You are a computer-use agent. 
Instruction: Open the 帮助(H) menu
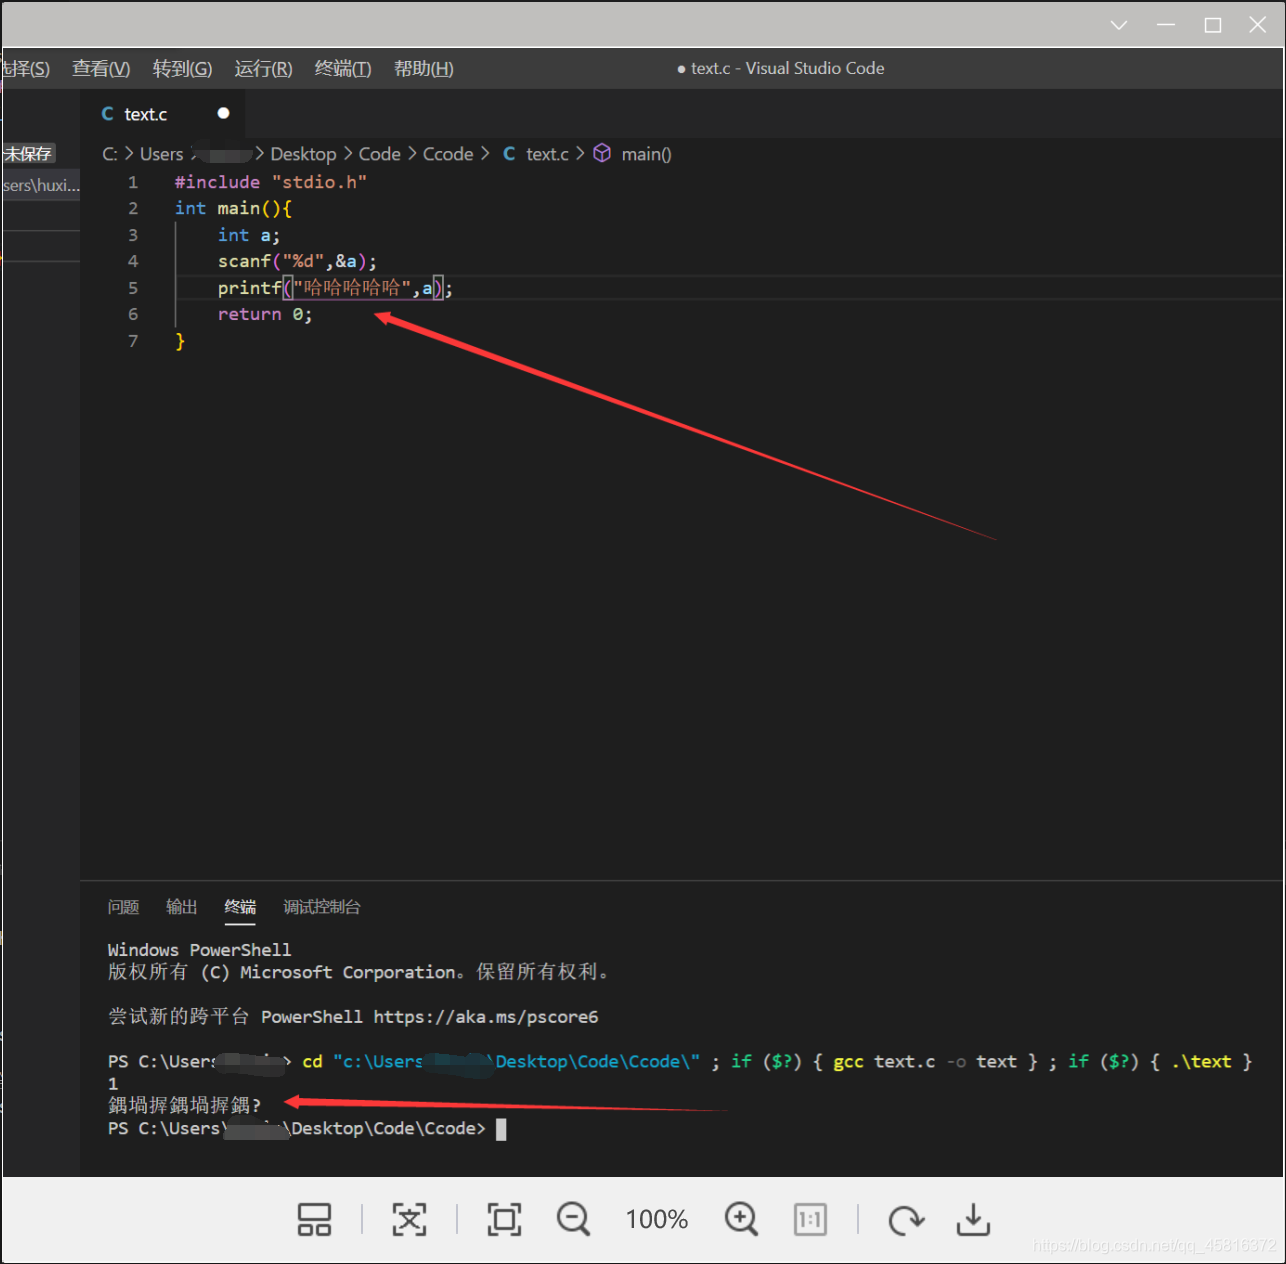coord(424,69)
